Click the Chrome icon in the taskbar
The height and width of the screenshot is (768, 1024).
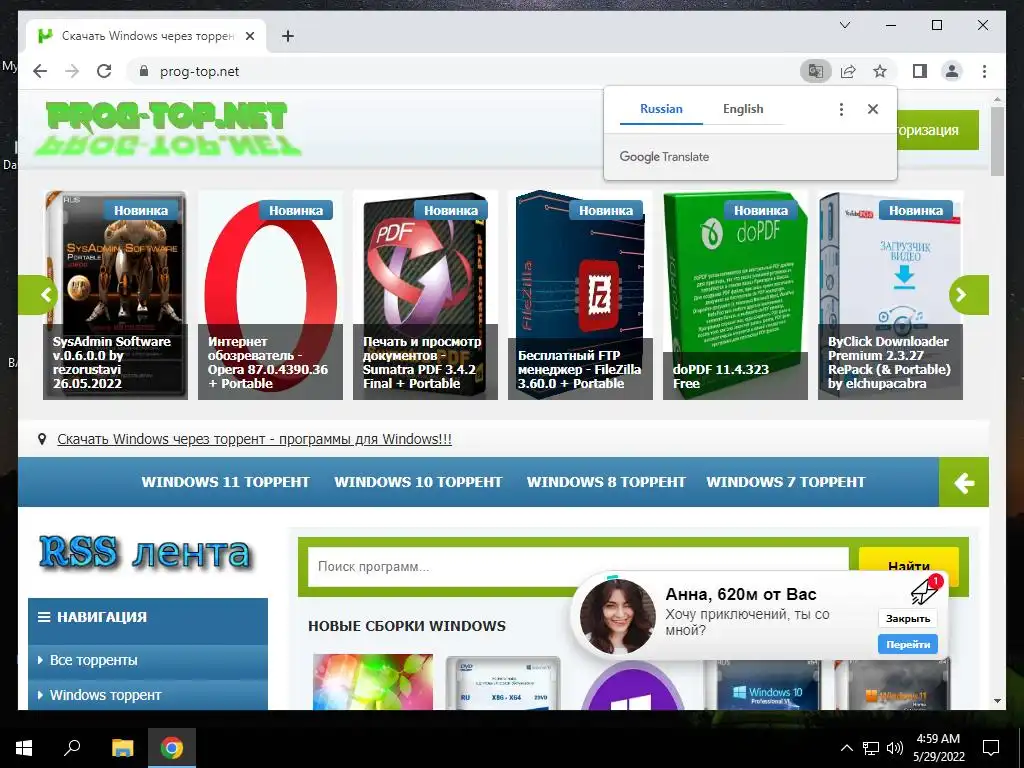172,748
